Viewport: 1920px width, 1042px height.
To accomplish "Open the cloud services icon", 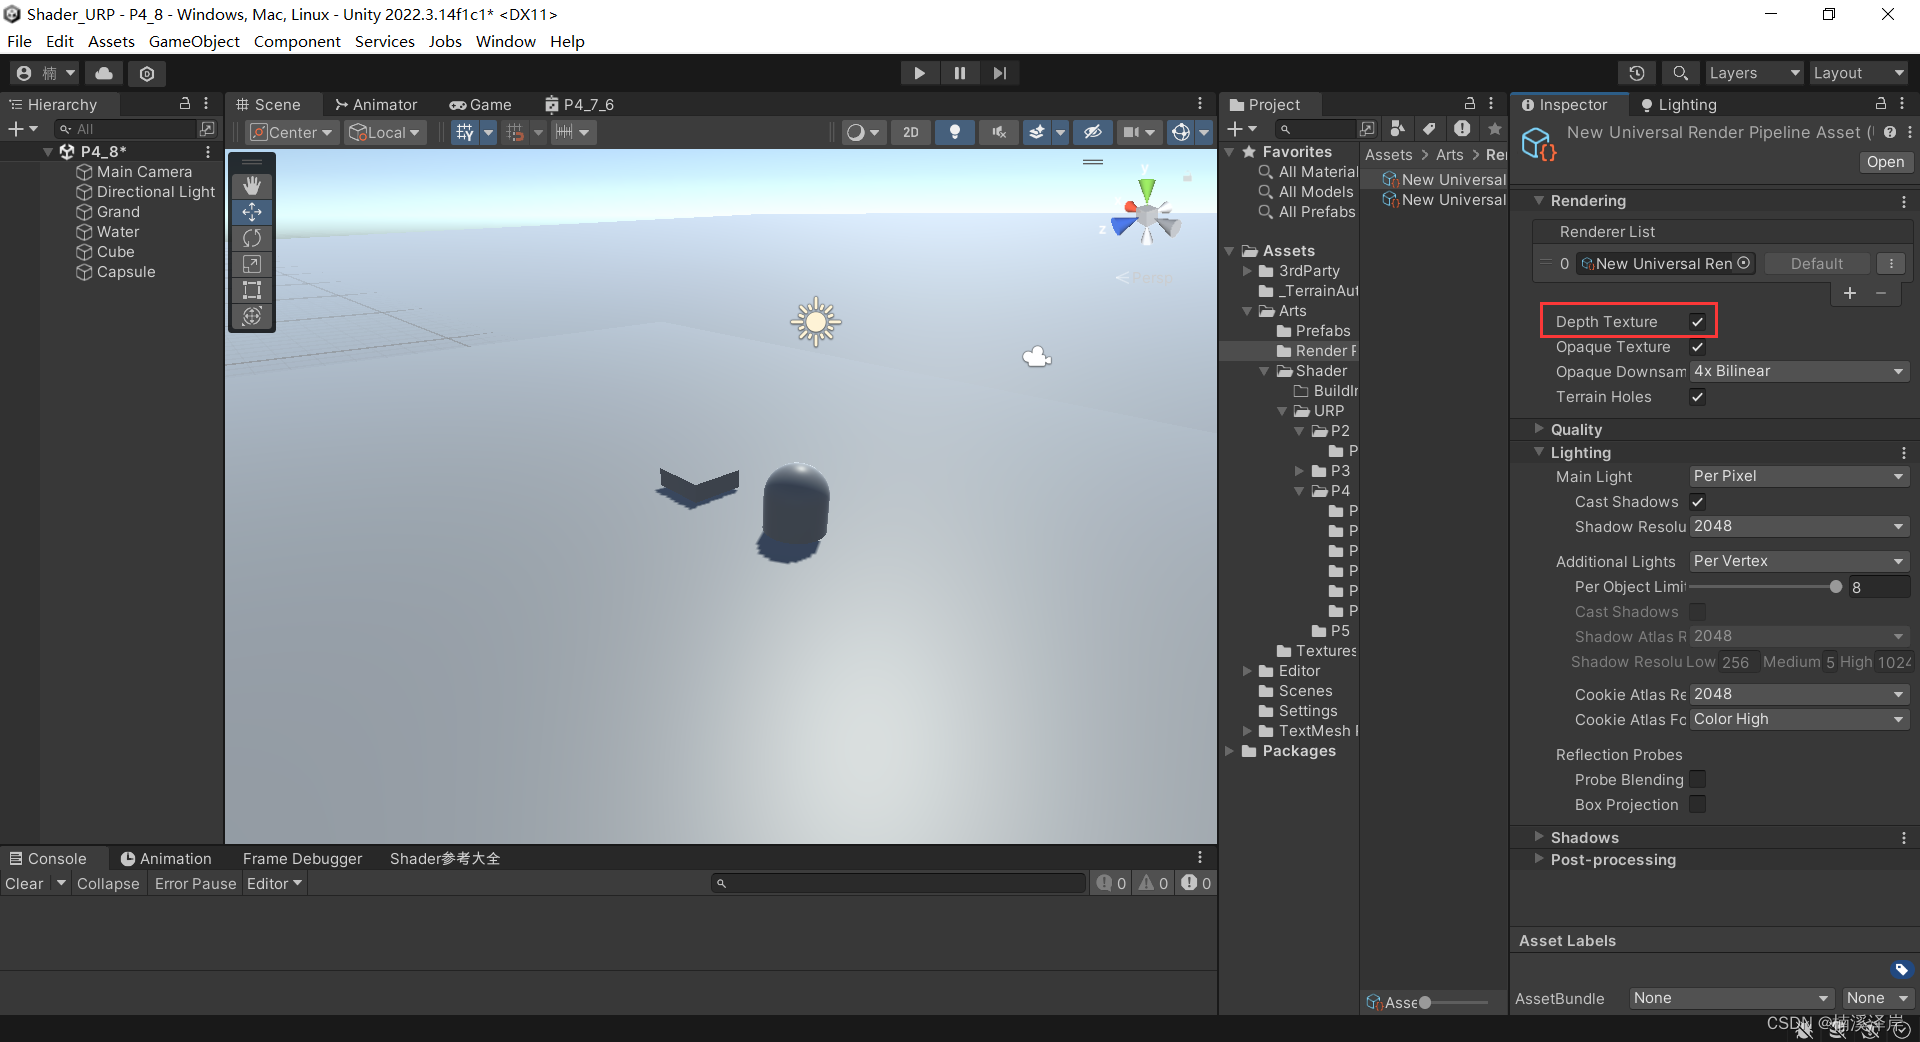I will [104, 73].
